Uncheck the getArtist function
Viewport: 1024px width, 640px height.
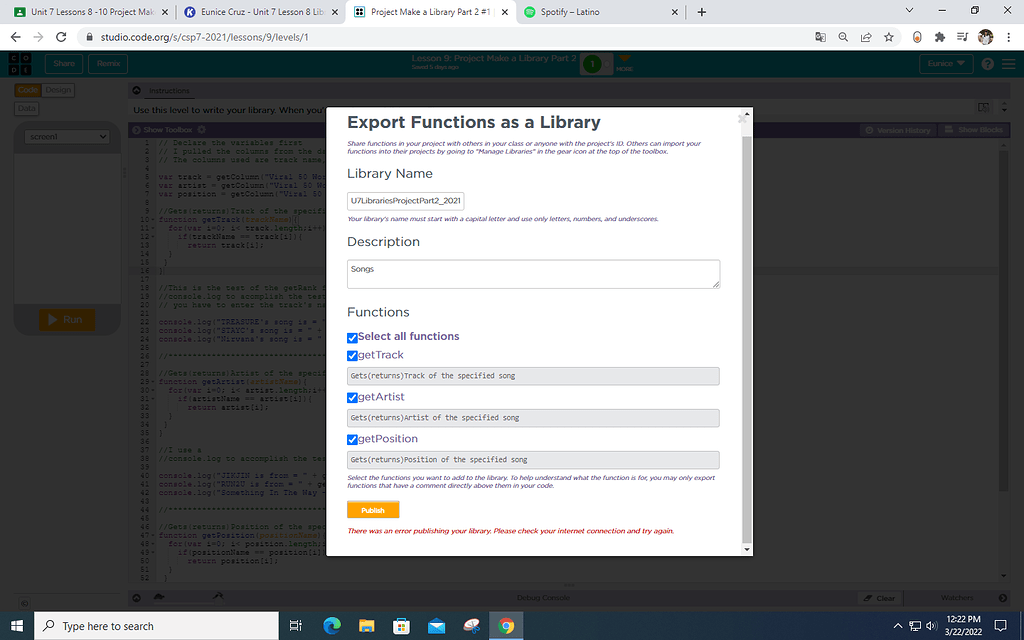pos(352,396)
